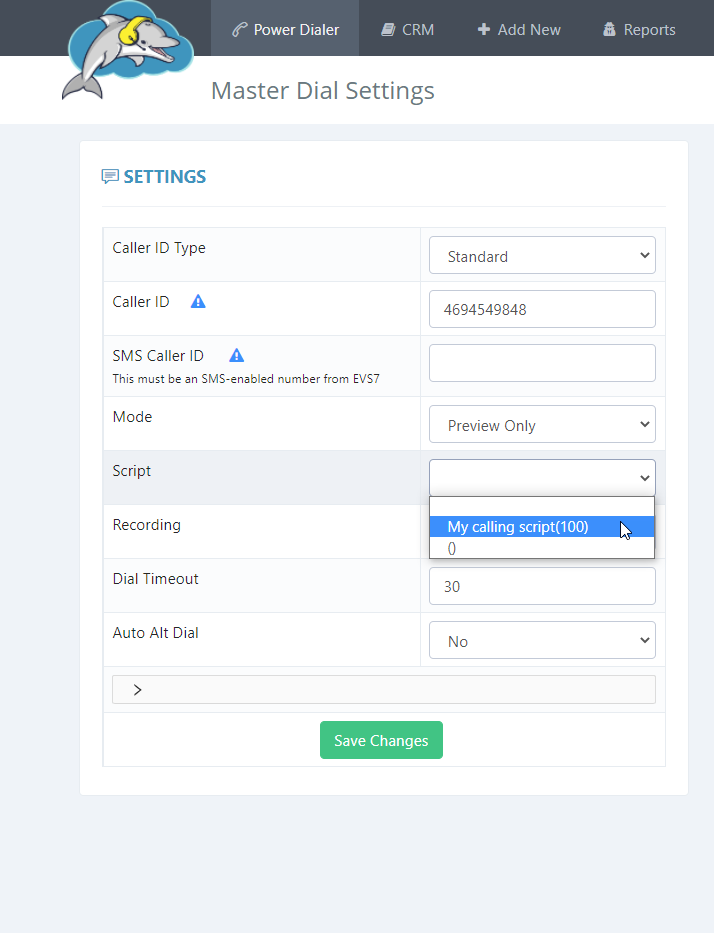Select the blank option in Script list
The image size is (714, 933).
point(542,507)
